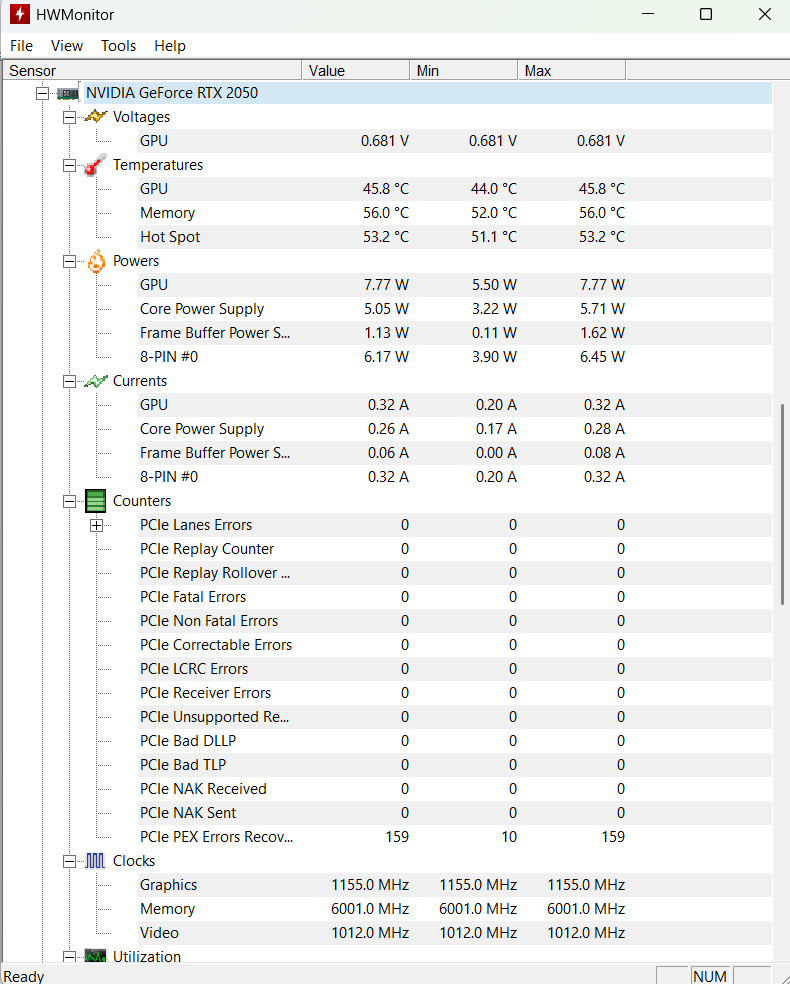Open the View menu
This screenshot has width=790, height=984.
click(x=67, y=46)
